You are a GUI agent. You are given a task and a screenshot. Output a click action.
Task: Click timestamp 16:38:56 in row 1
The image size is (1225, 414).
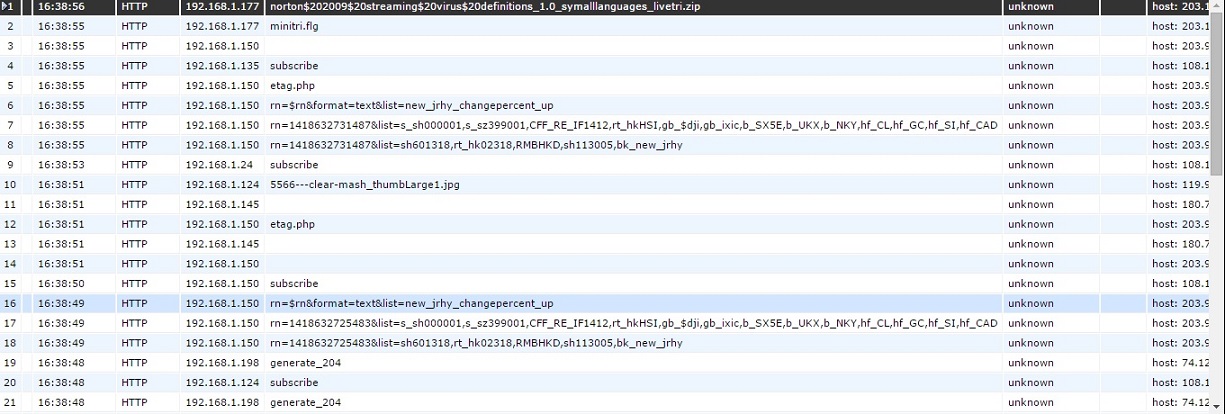click(x=59, y=6)
